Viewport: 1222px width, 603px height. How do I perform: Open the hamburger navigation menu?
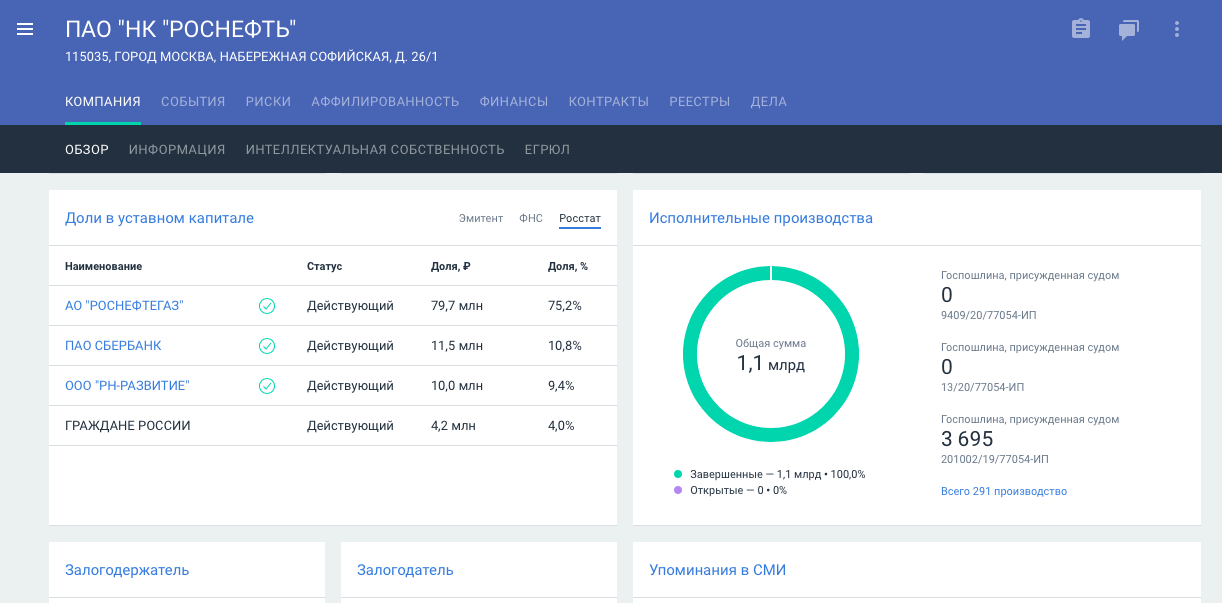point(25,30)
